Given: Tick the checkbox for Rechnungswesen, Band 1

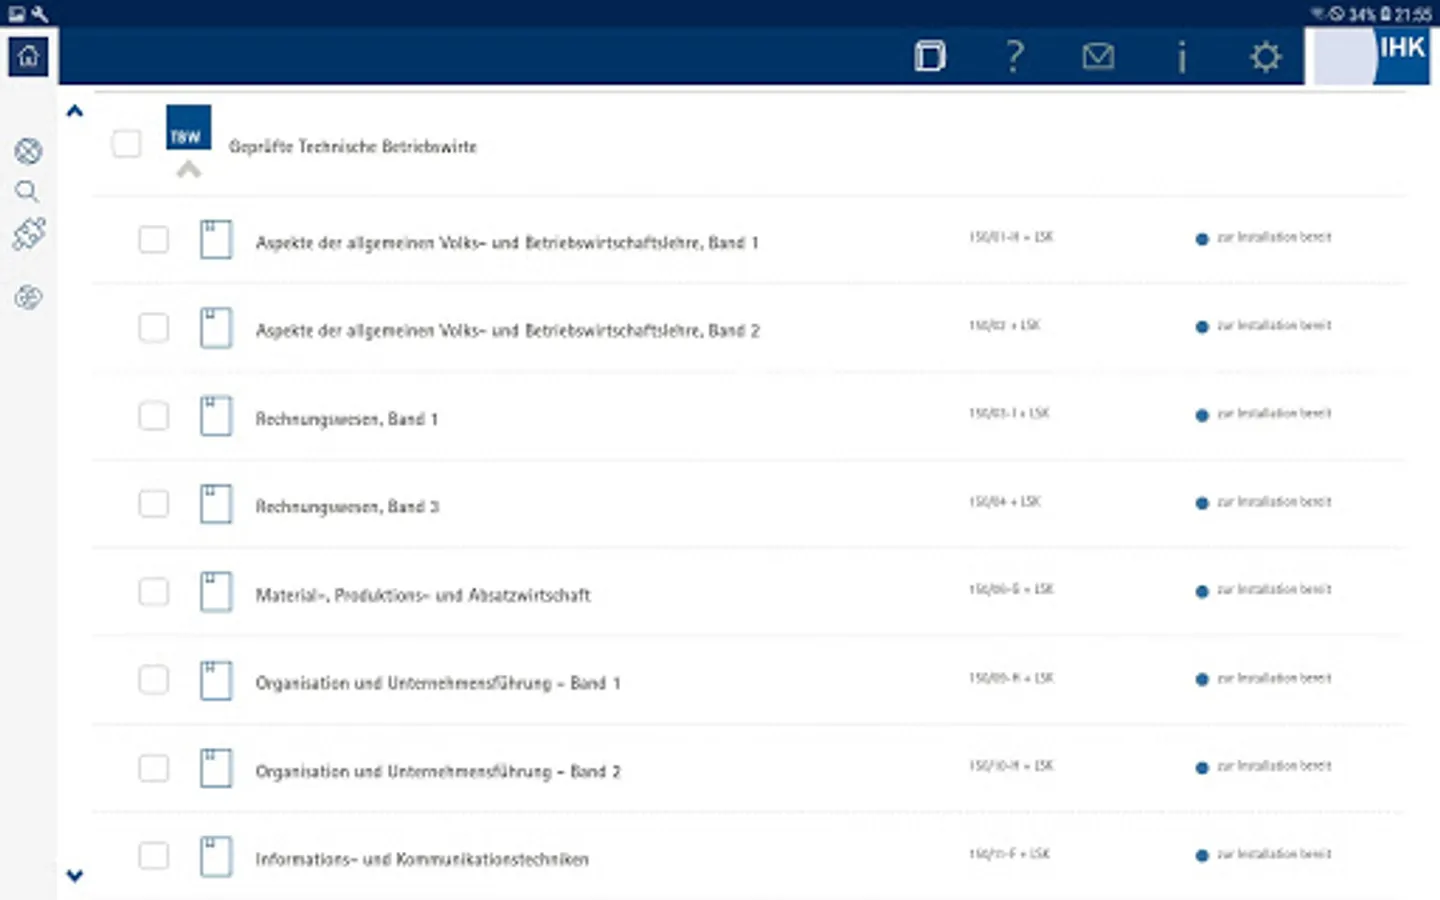Looking at the screenshot, I should (x=154, y=416).
